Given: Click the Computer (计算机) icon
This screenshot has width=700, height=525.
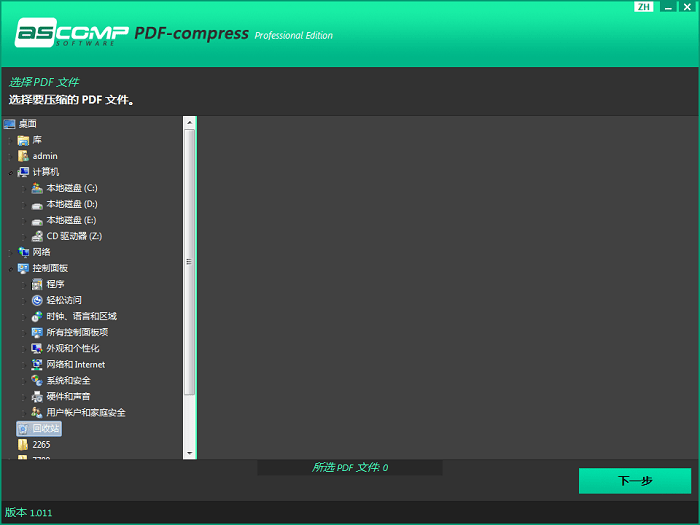Looking at the screenshot, I should (x=23, y=172).
